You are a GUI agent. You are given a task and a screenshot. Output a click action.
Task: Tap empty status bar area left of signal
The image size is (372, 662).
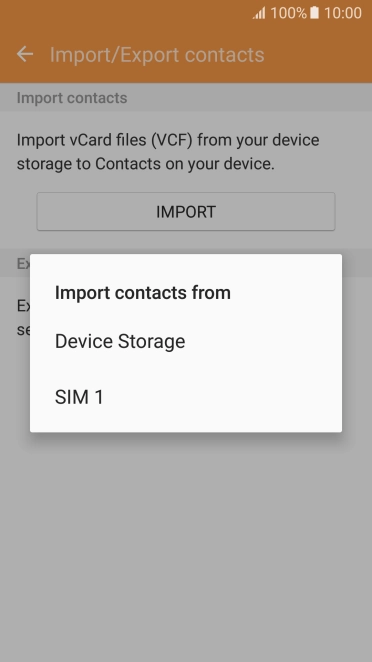(x=125, y=13)
